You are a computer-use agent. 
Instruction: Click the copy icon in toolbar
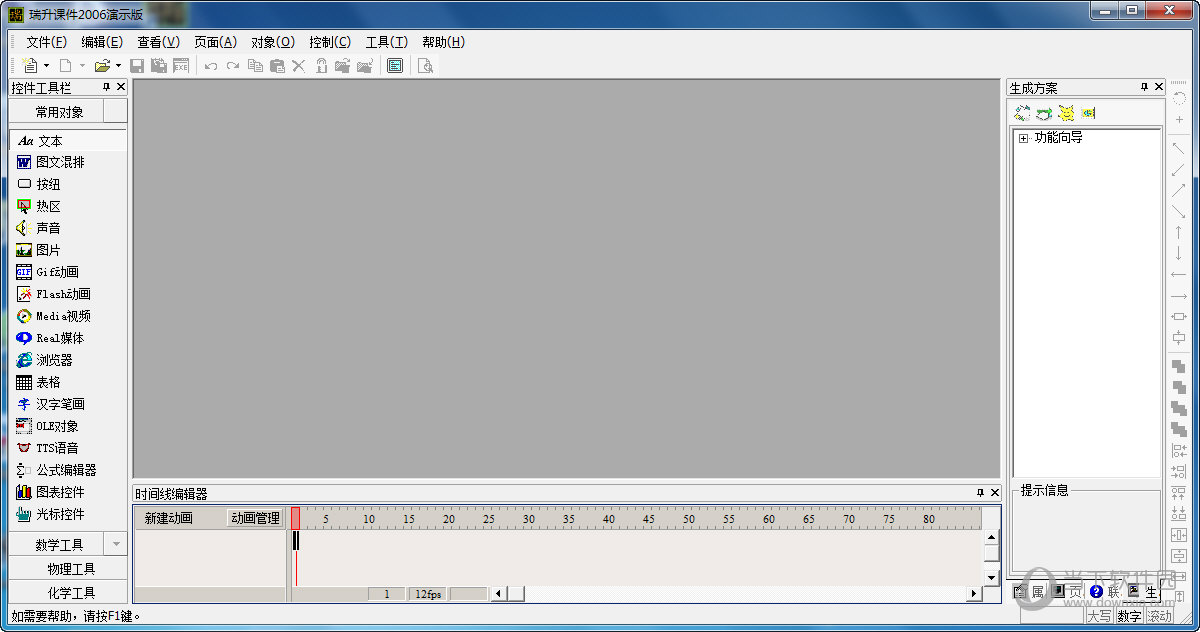tap(255, 66)
